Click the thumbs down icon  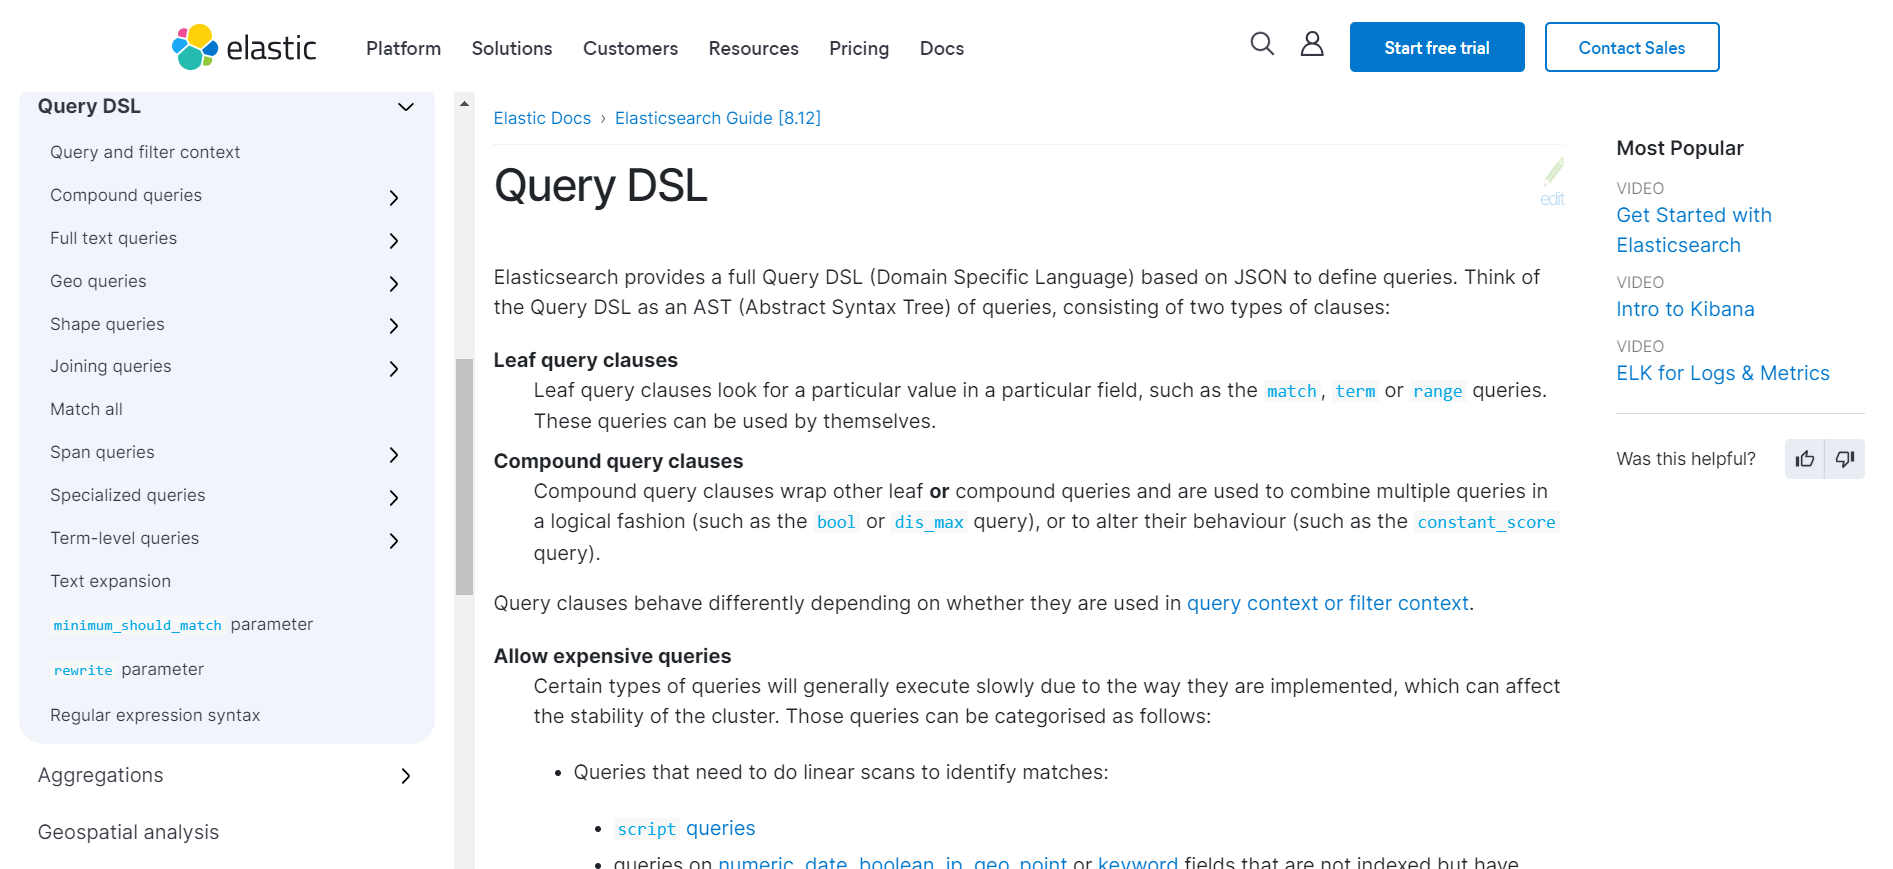(1845, 459)
